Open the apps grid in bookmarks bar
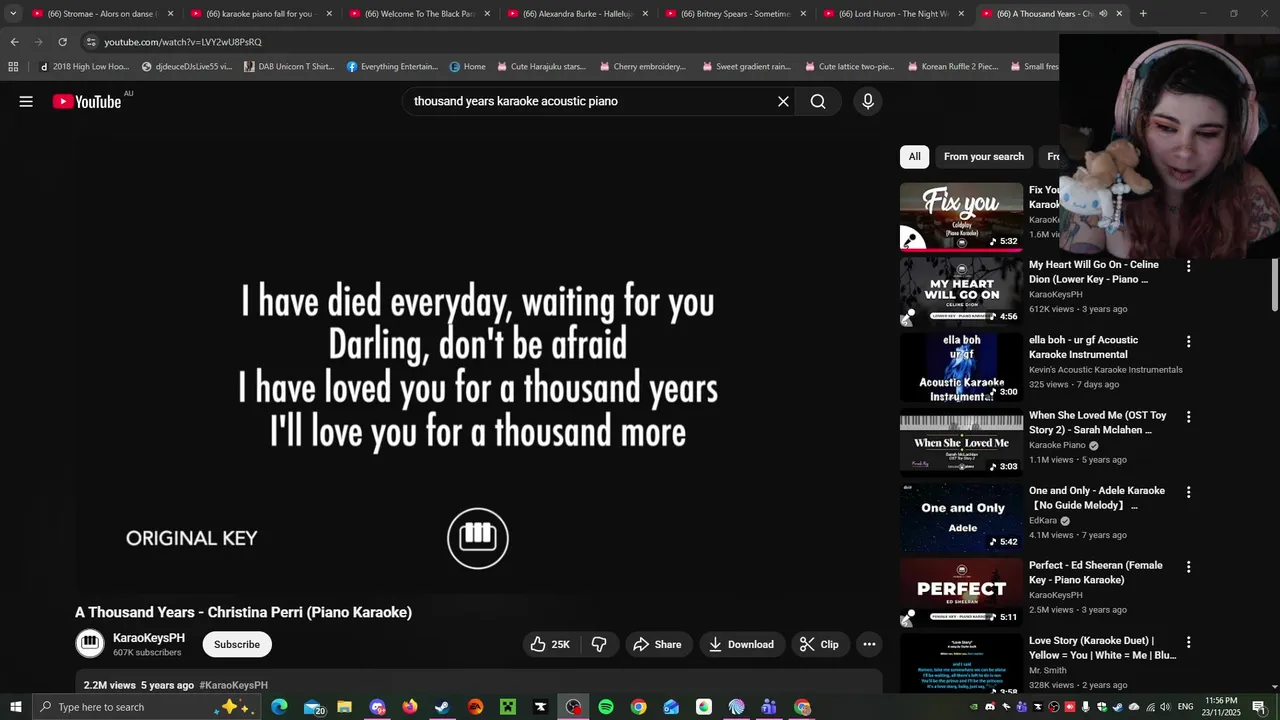Screen dimensions: 1280x720 pyautogui.click(x=13, y=67)
